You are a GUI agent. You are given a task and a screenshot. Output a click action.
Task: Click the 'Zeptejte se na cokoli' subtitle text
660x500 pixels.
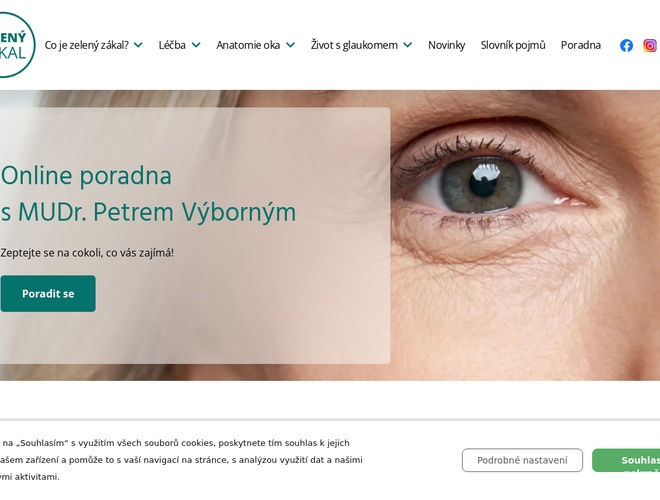click(87, 253)
